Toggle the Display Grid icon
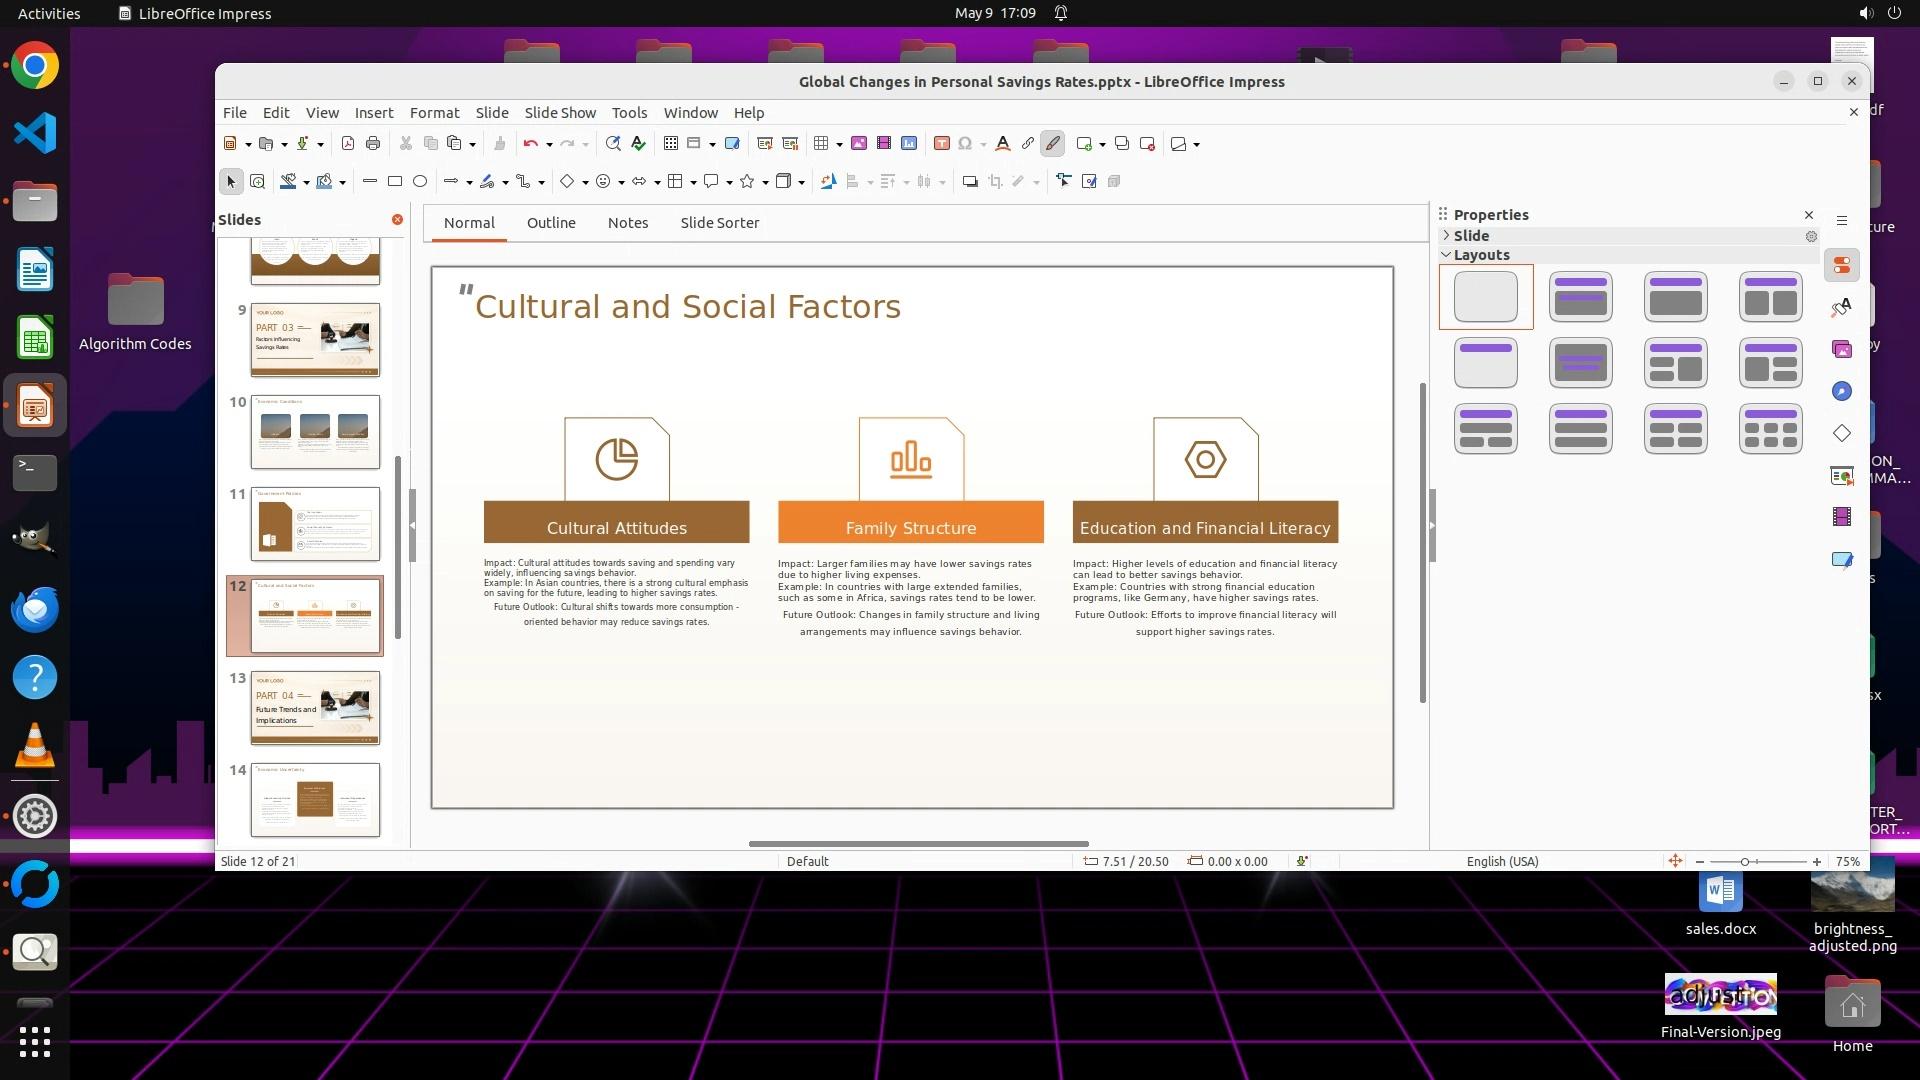This screenshot has width=1920, height=1080. 671,144
